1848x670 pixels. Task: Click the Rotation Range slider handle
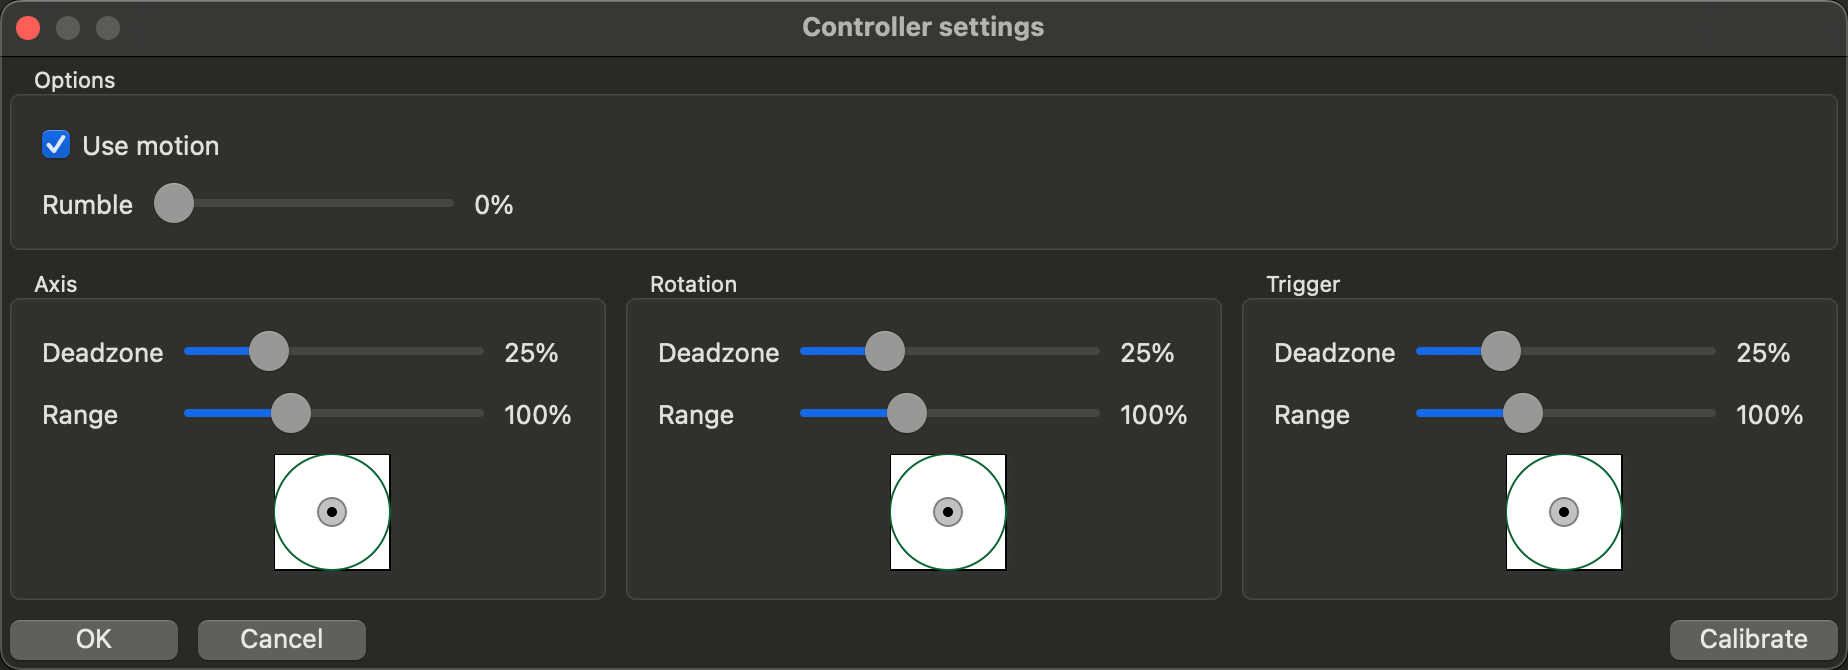point(907,413)
